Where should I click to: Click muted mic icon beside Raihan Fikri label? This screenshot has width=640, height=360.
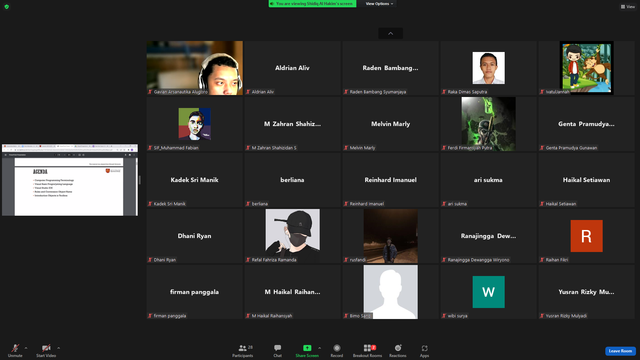[x=542, y=260]
